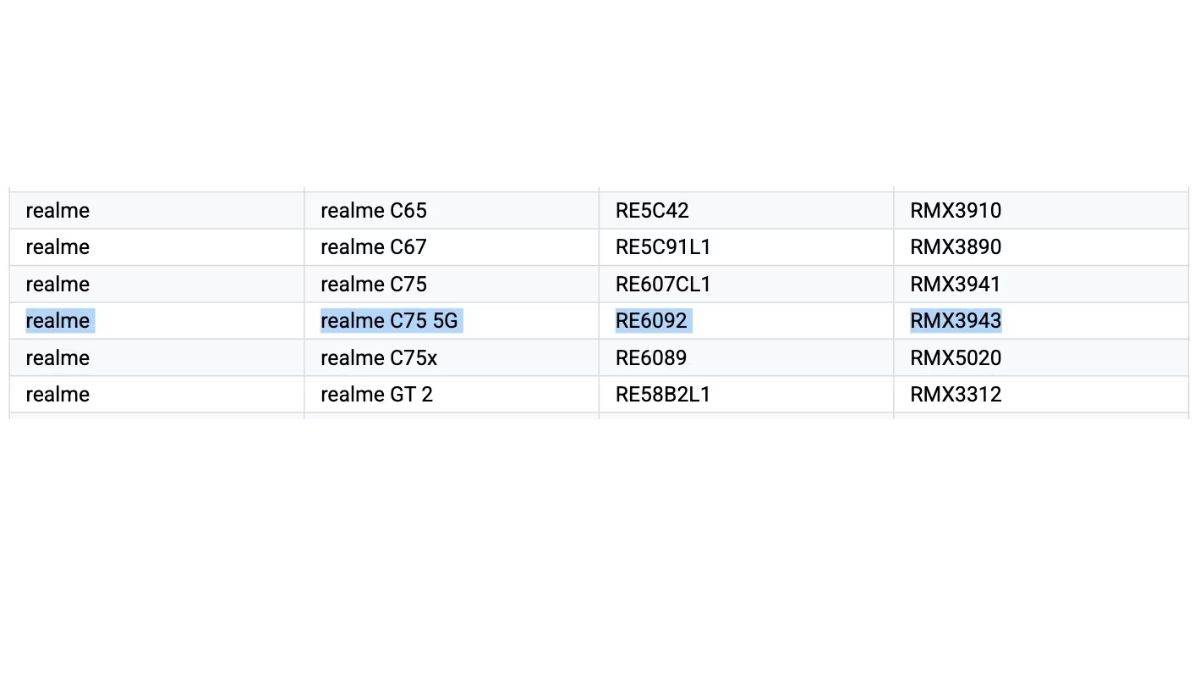Image resolution: width=1200 pixels, height=675 pixels.
Task: Select the brand cell in the GT 2 row
Action: click(x=57, y=395)
